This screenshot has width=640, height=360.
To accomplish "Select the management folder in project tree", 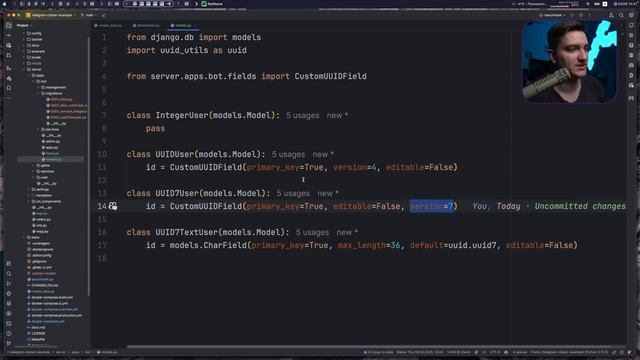I will click(x=53, y=87).
